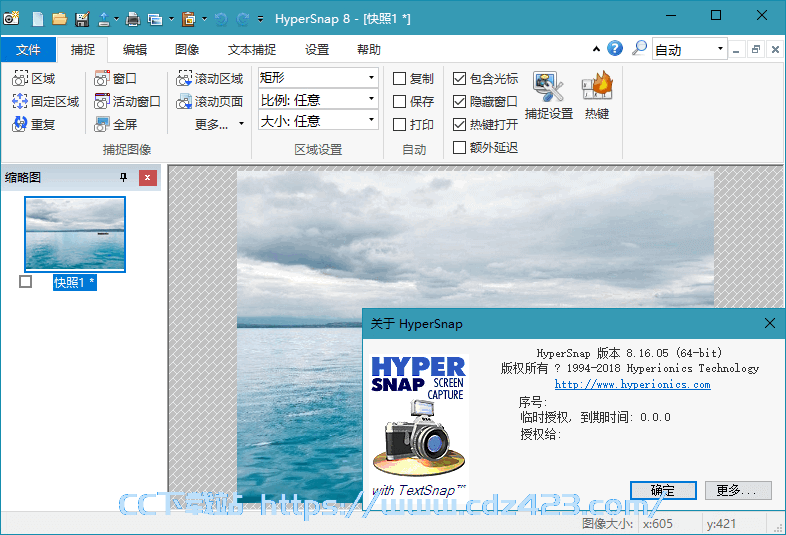Tick the checkbox beside 快照1 thumbnail
This screenshot has height=535, width=786.
coord(26,281)
